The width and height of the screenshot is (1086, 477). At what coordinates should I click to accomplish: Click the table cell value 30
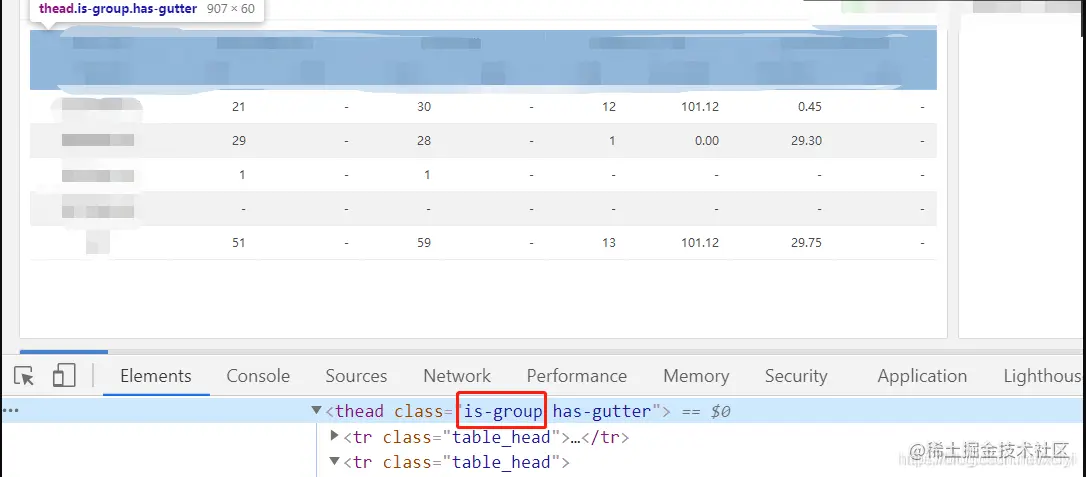(x=424, y=107)
